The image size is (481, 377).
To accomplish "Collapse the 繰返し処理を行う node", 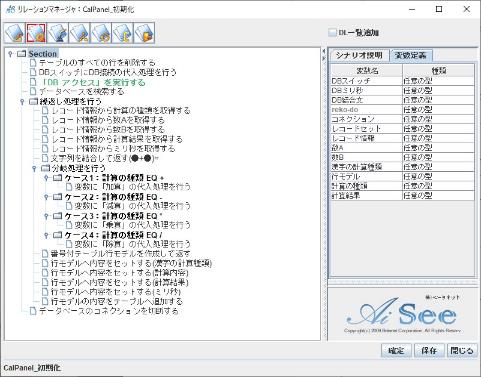I will (x=22, y=101).
